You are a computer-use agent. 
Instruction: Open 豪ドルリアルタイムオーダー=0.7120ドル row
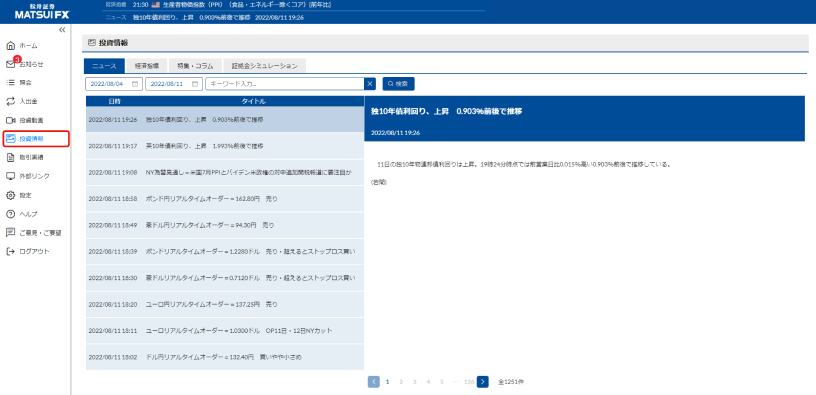pos(225,278)
